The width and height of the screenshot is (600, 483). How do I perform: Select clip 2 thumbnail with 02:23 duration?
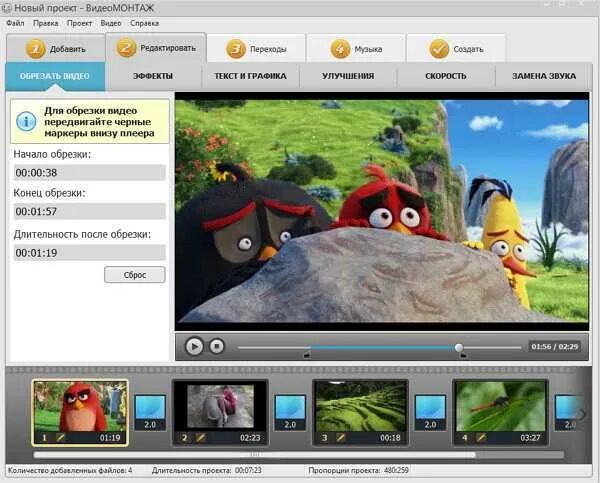(x=220, y=413)
